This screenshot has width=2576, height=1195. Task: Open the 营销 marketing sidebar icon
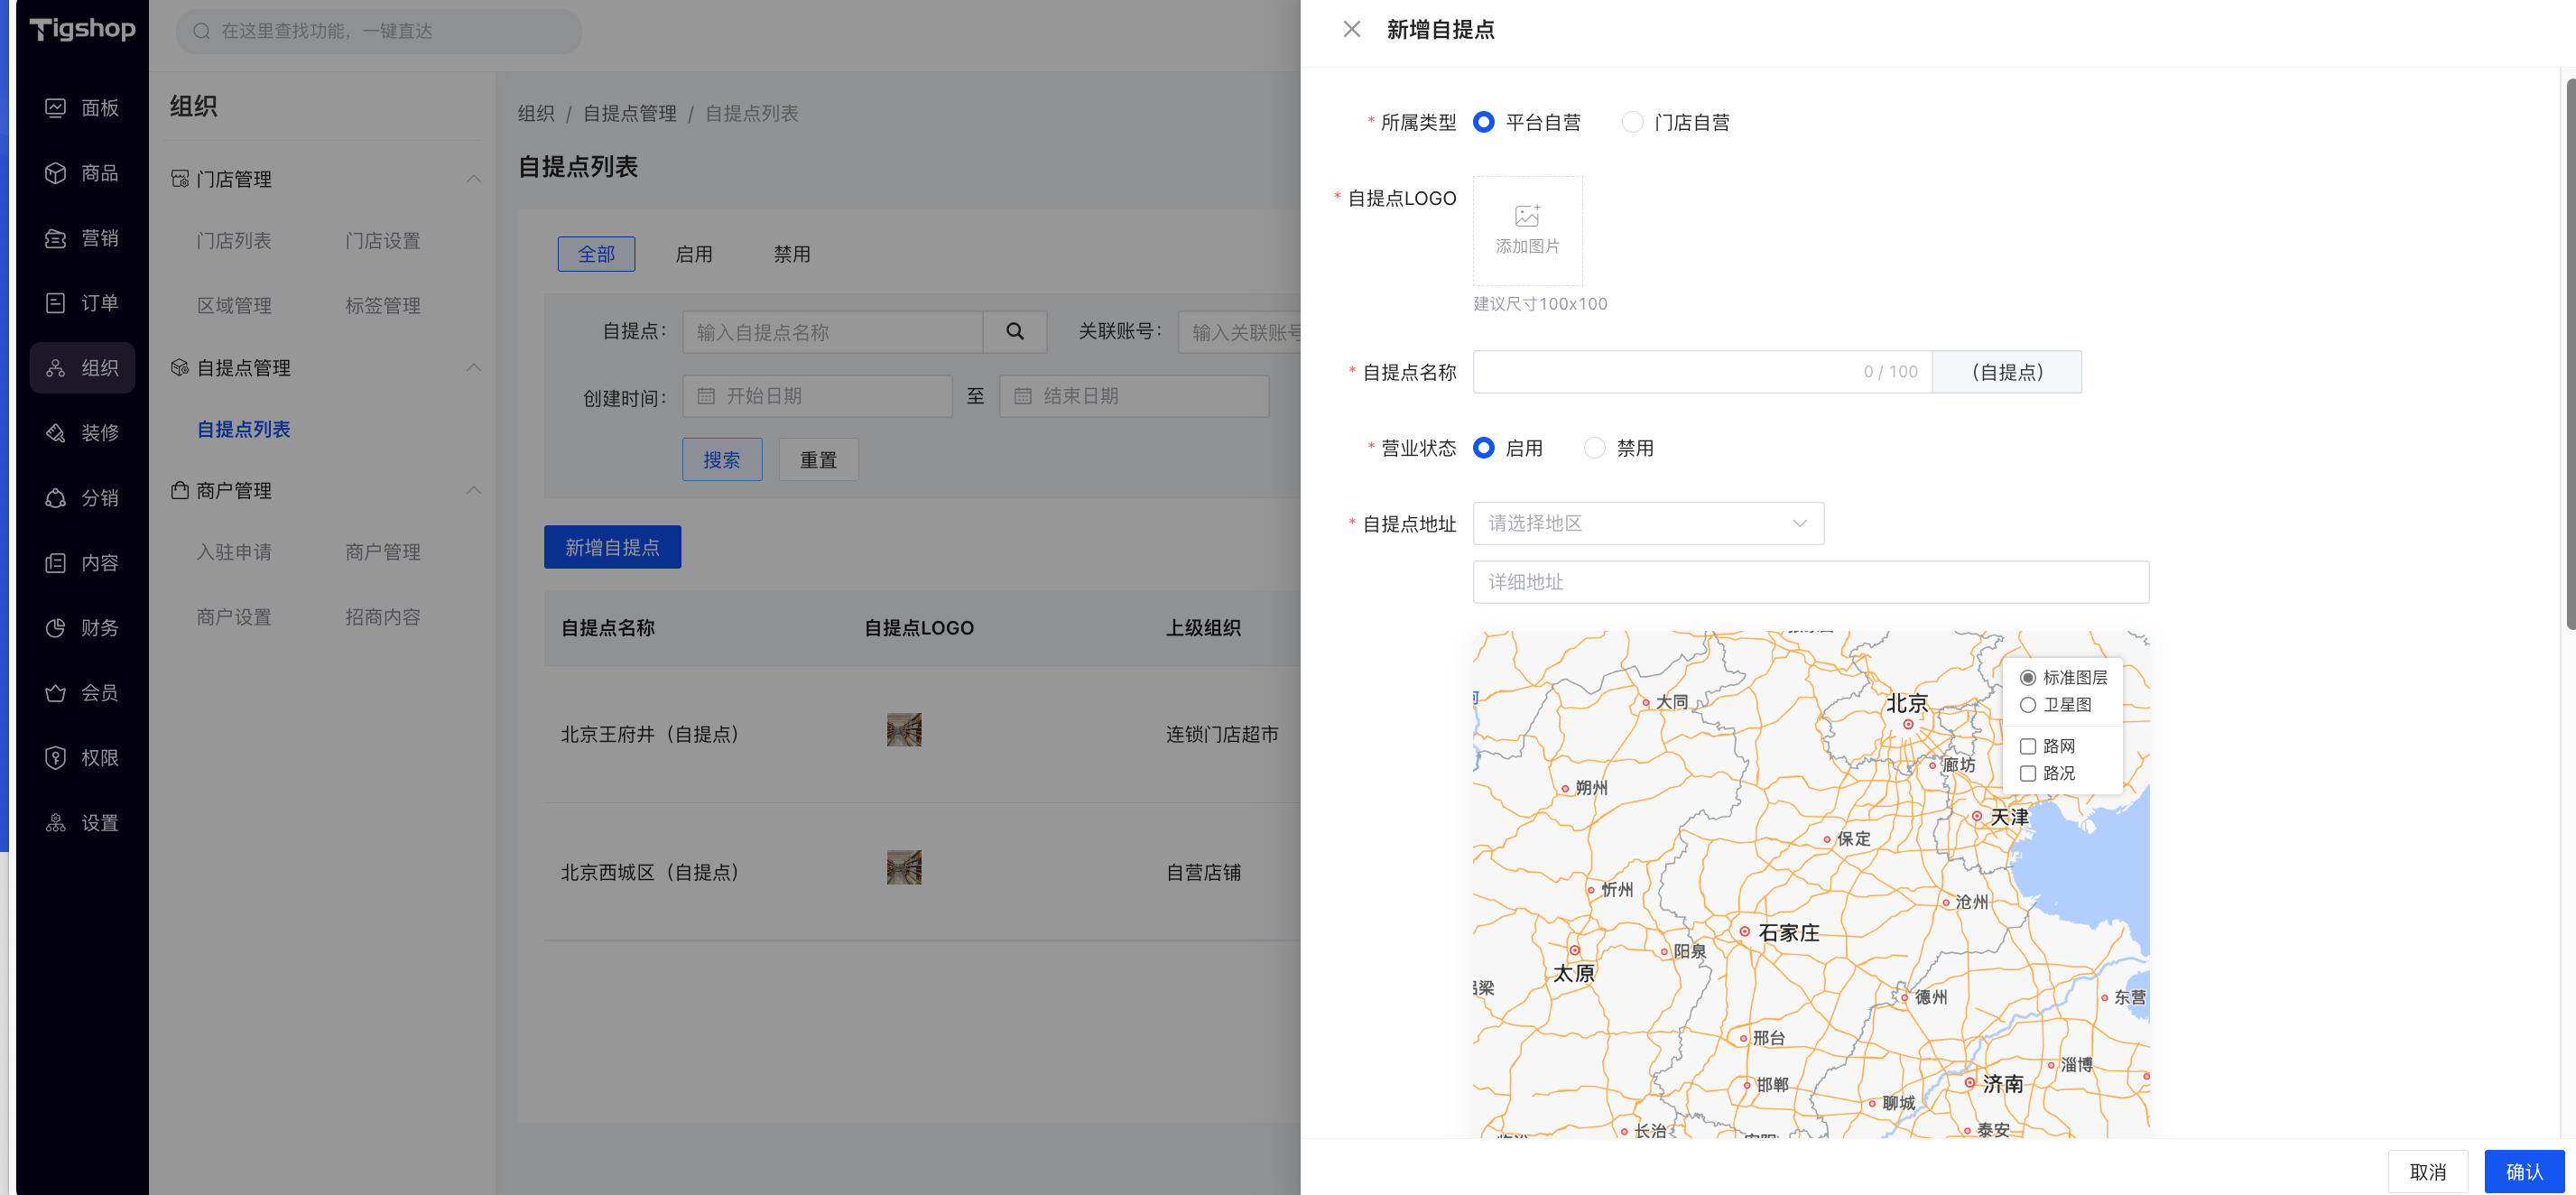(56, 237)
